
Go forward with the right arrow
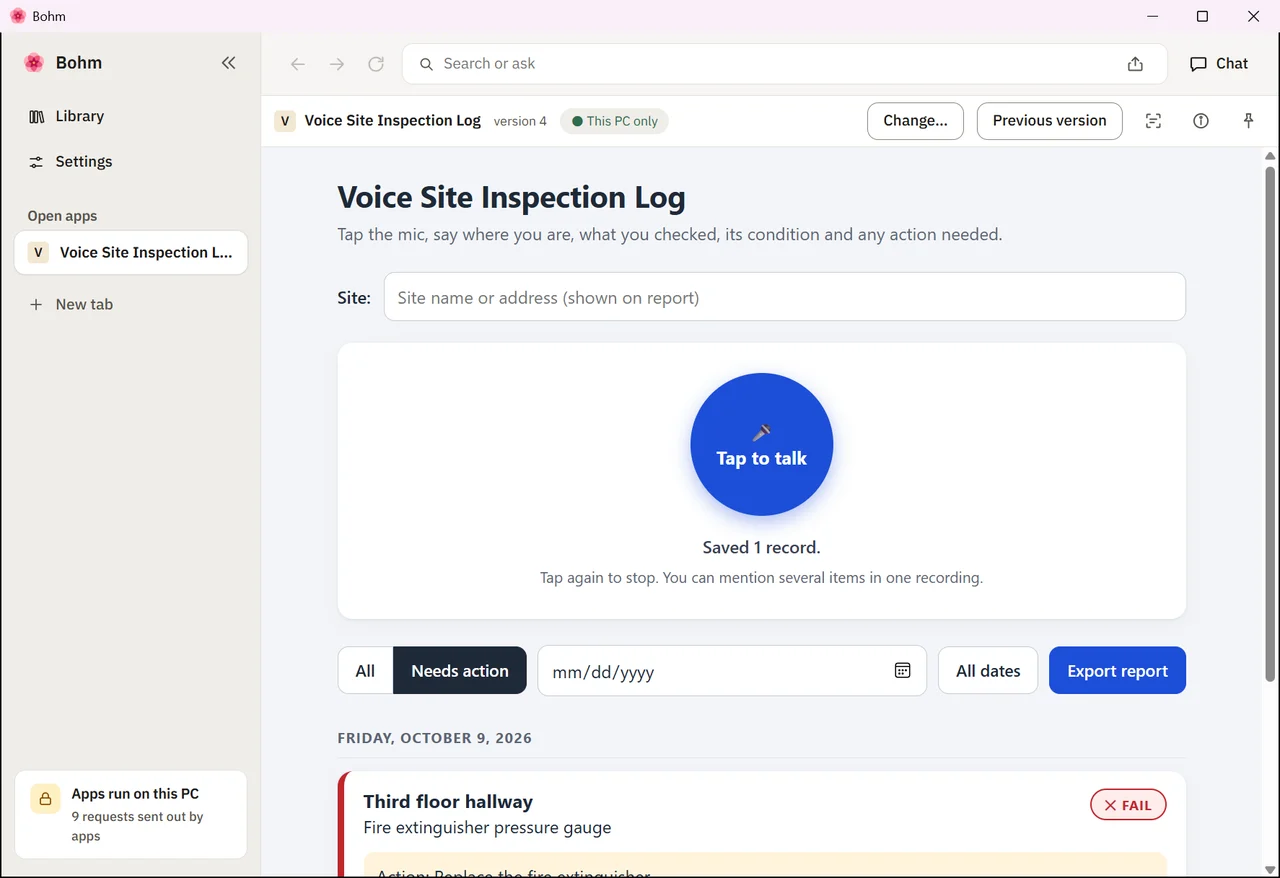(x=337, y=64)
